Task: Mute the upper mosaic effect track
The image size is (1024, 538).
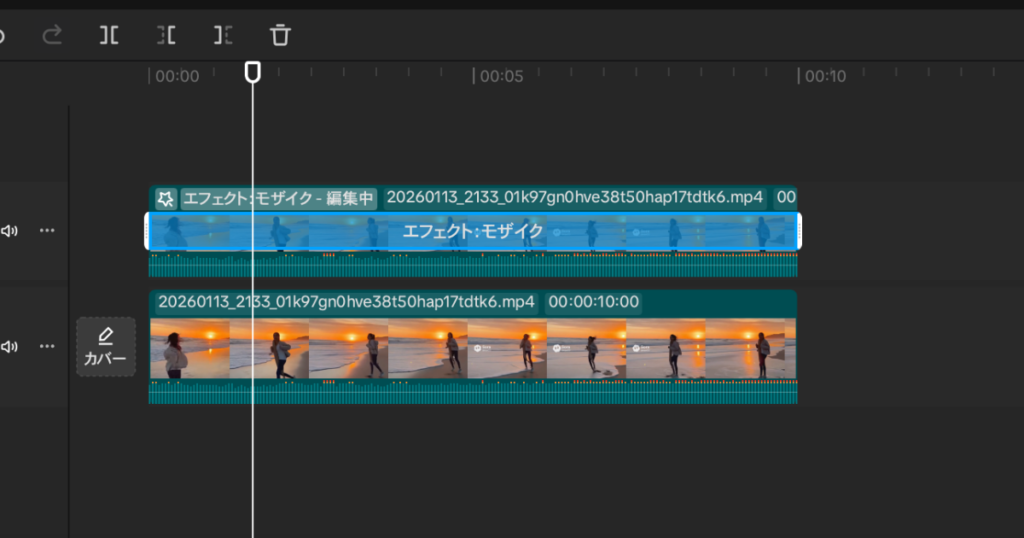Action: pos(9,231)
